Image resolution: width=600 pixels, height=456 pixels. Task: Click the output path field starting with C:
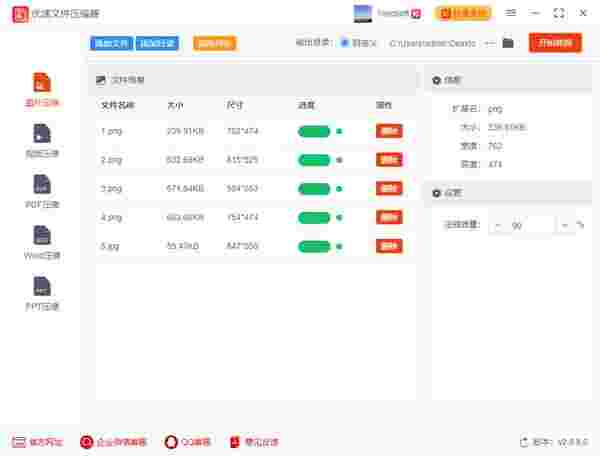(x=432, y=43)
